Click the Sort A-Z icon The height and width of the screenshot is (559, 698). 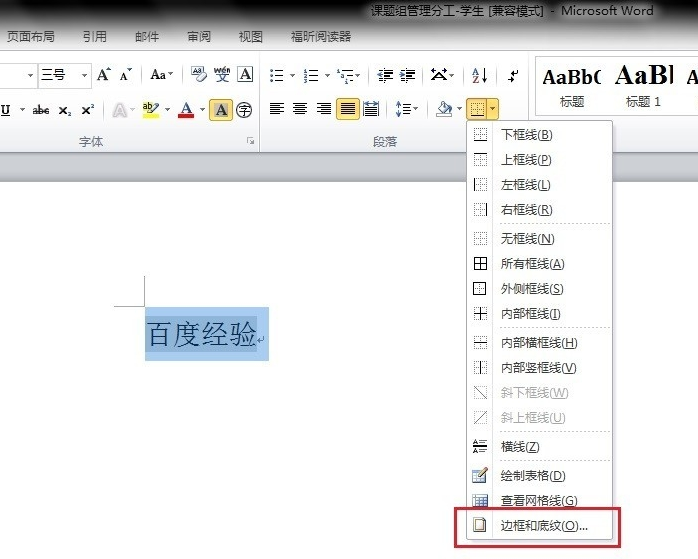tap(479, 75)
